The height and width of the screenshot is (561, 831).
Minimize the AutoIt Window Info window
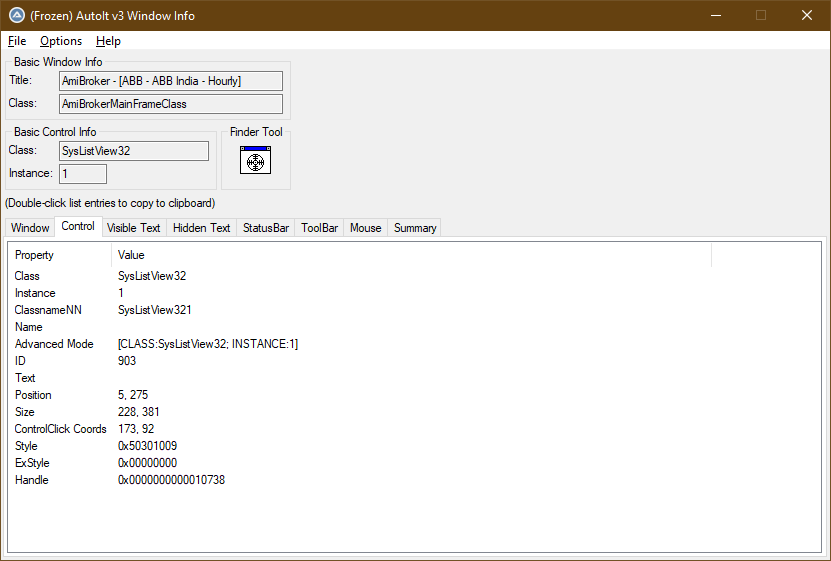(x=716, y=15)
